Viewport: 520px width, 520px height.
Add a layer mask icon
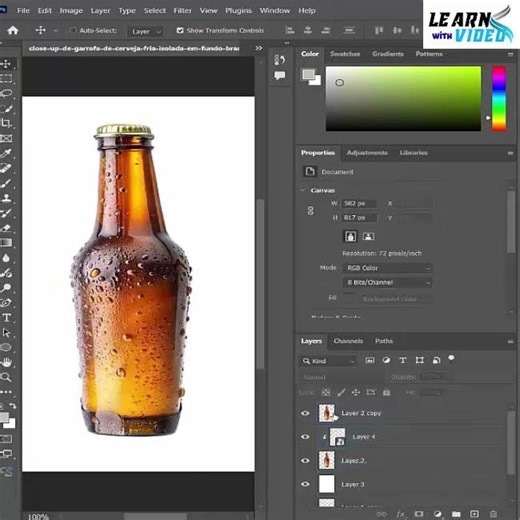tap(419, 514)
